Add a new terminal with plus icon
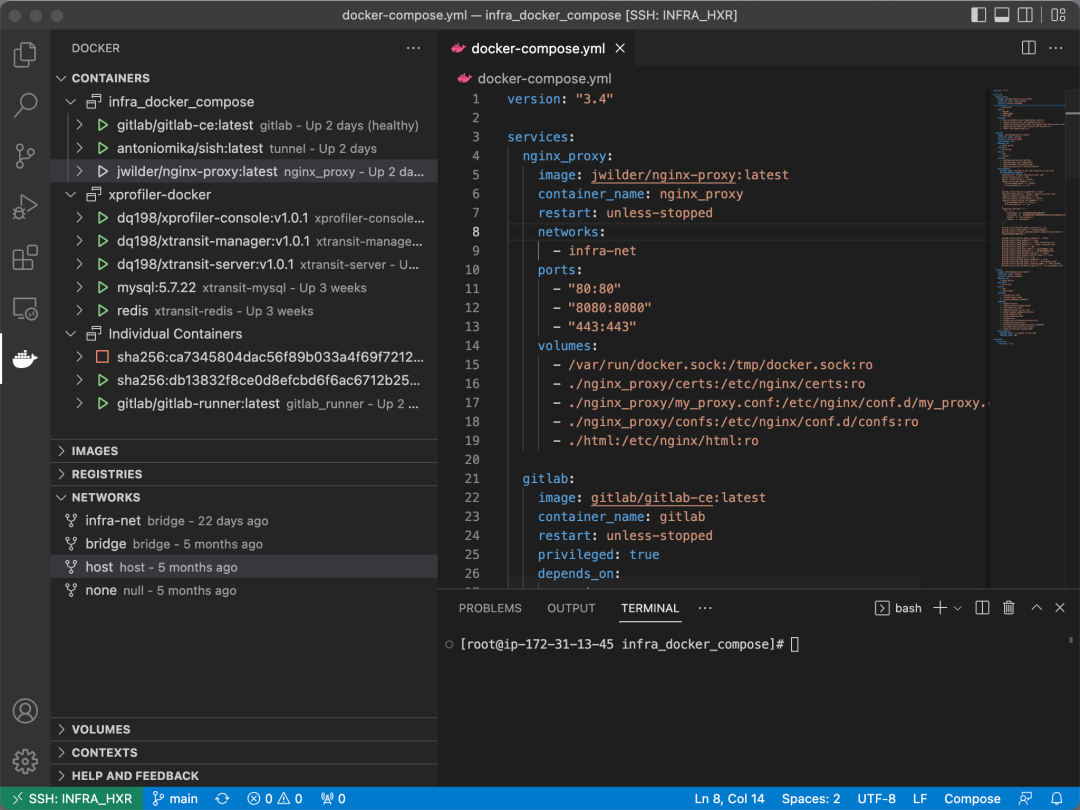Screen dimensions: 1080x810 (x=939, y=608)
